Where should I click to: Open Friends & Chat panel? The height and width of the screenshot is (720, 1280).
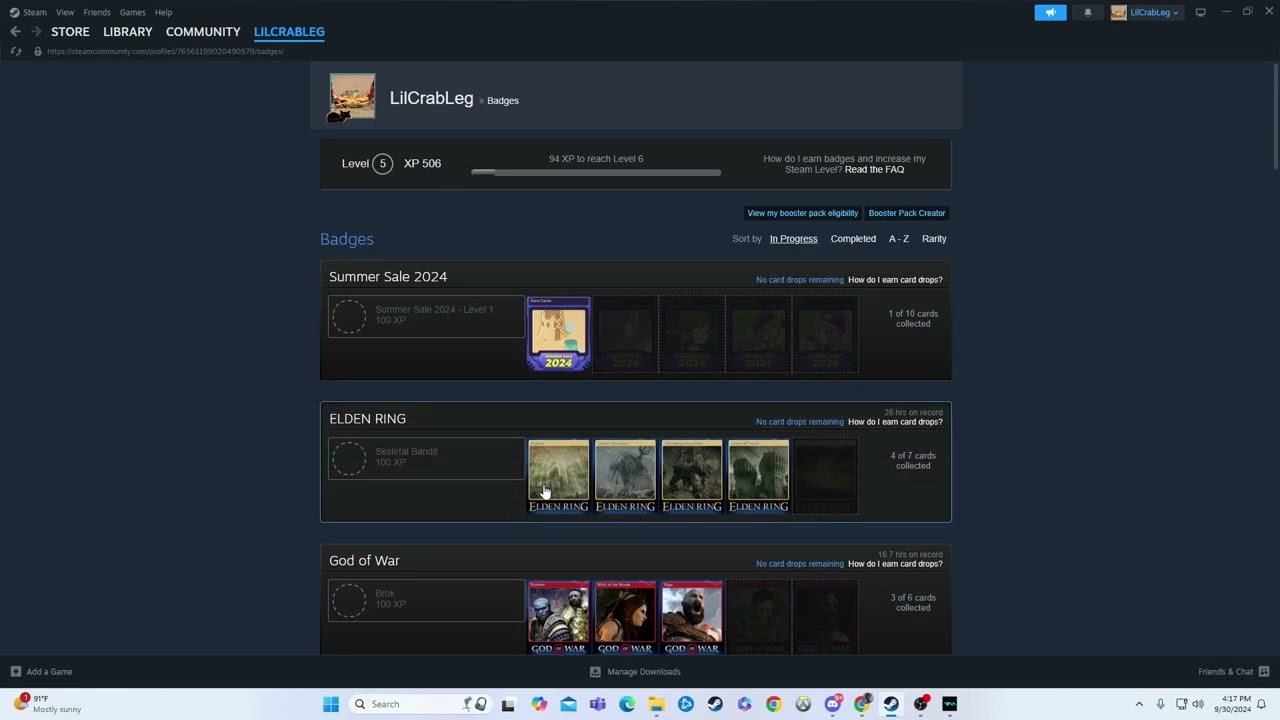[1234, 672]
